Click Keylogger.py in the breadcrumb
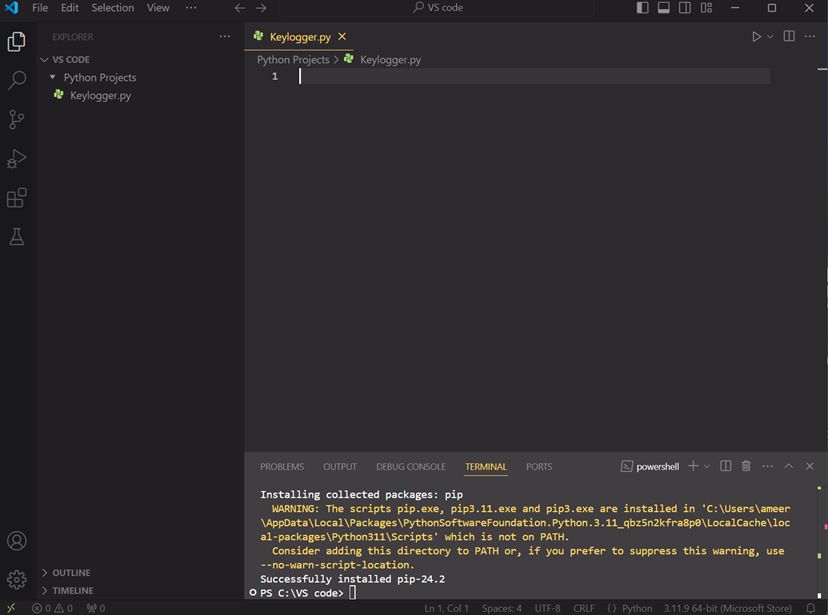The width and height of the screenshot is (828, 615). [390, 60]
